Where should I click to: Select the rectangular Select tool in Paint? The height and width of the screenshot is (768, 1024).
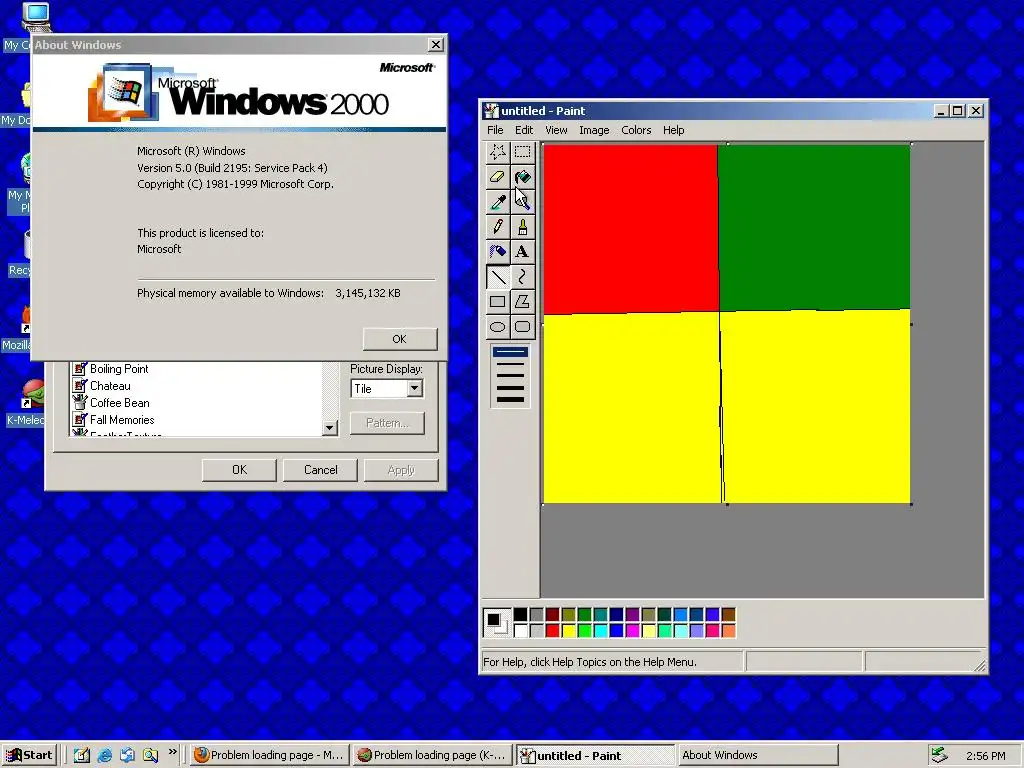(522, 152)
